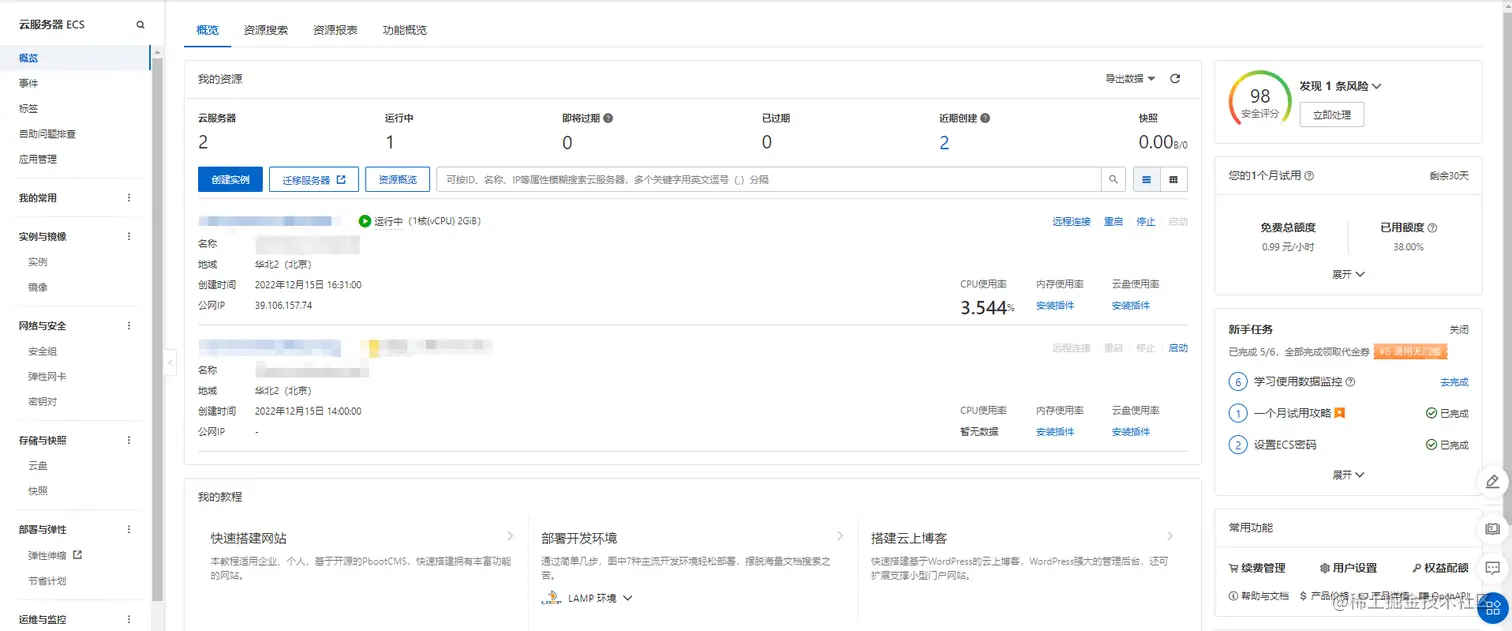Click the blue floating grid icon
1512x631 pixels.
coord(1493,606)
